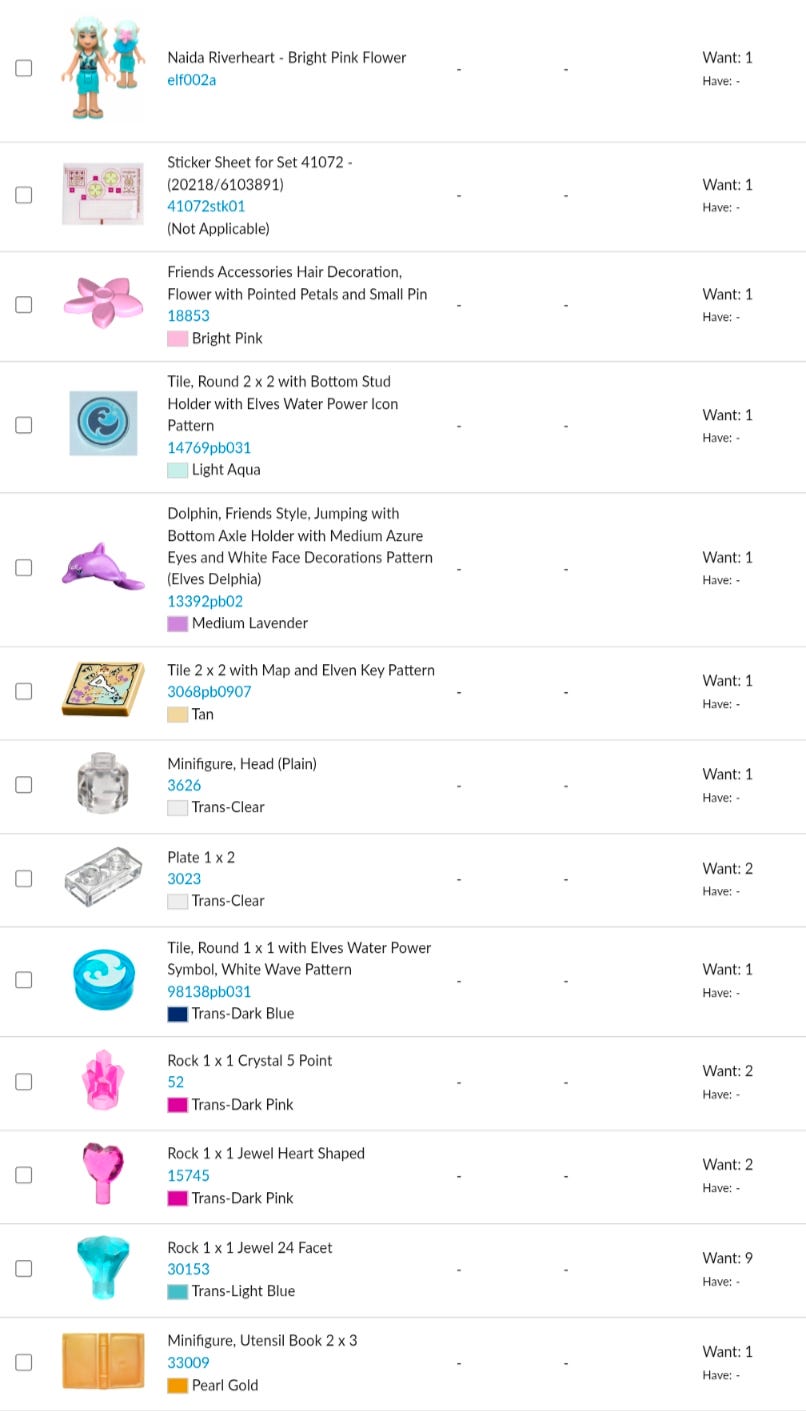
Task: Click the trans-clear minifigure head image
Action: [103, 784]
